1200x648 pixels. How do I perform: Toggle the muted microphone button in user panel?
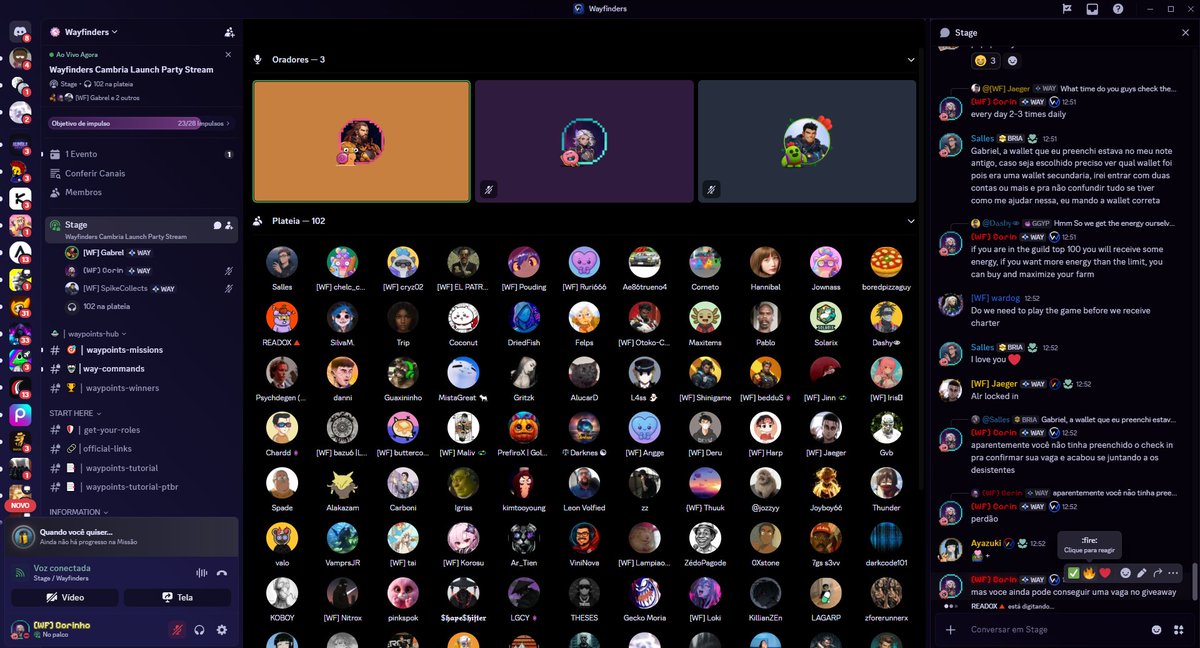coord(178,630)
